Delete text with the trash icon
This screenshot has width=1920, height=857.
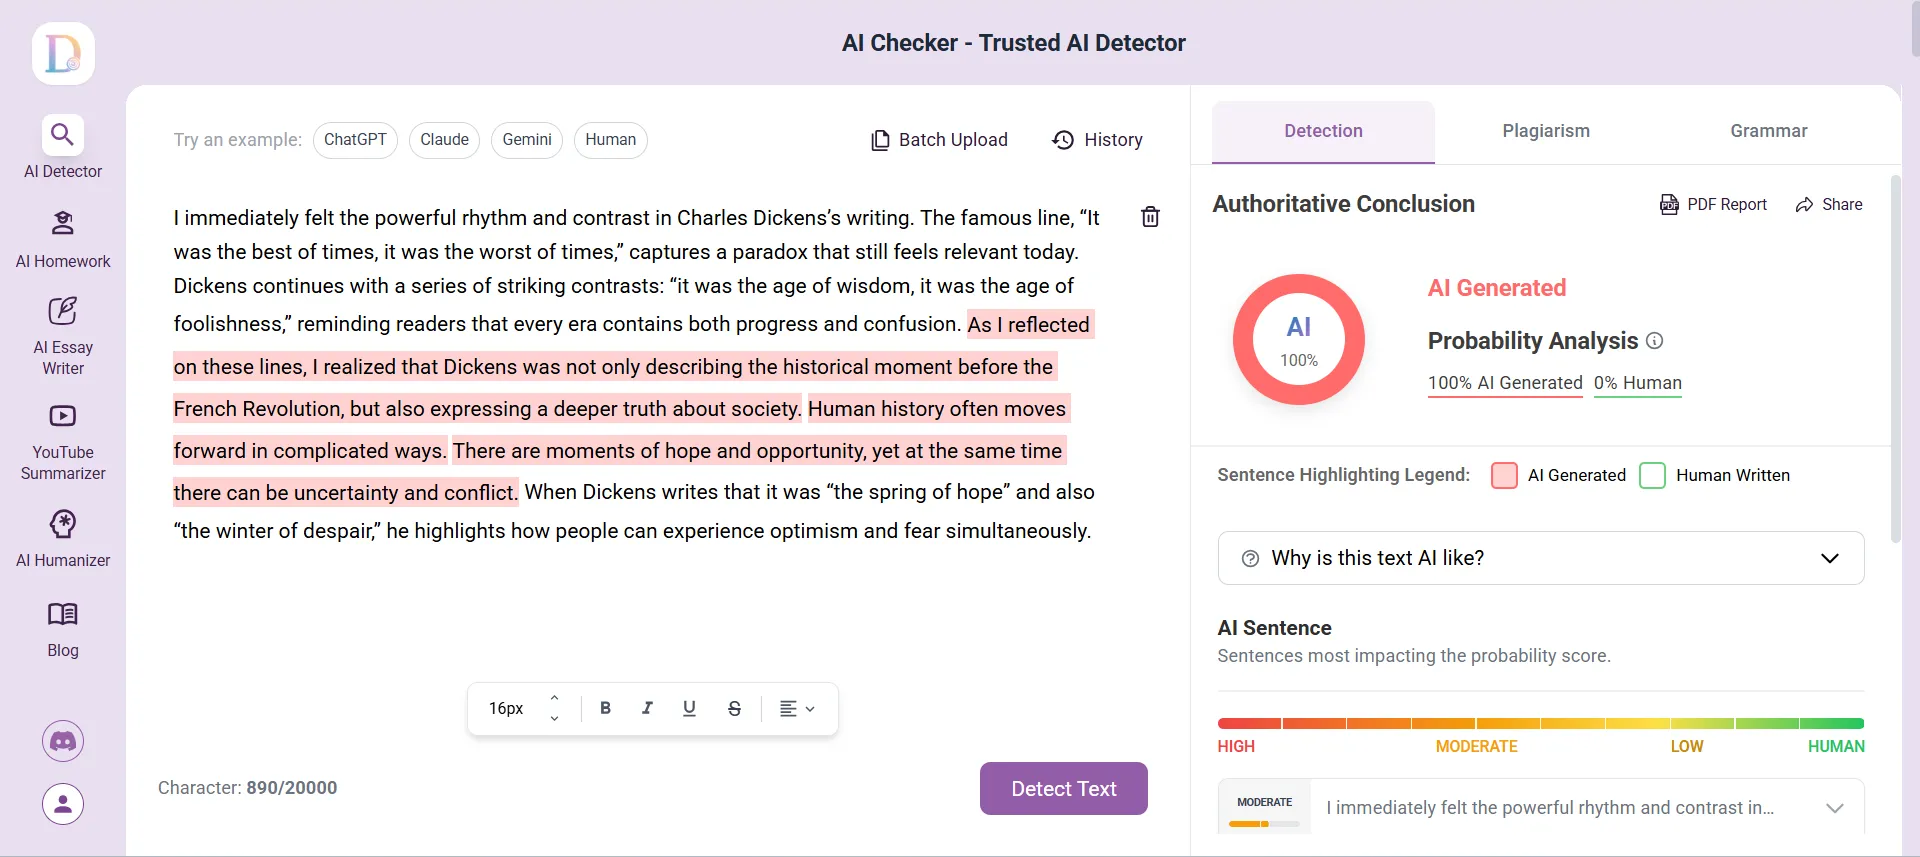tap(1150, 217)
